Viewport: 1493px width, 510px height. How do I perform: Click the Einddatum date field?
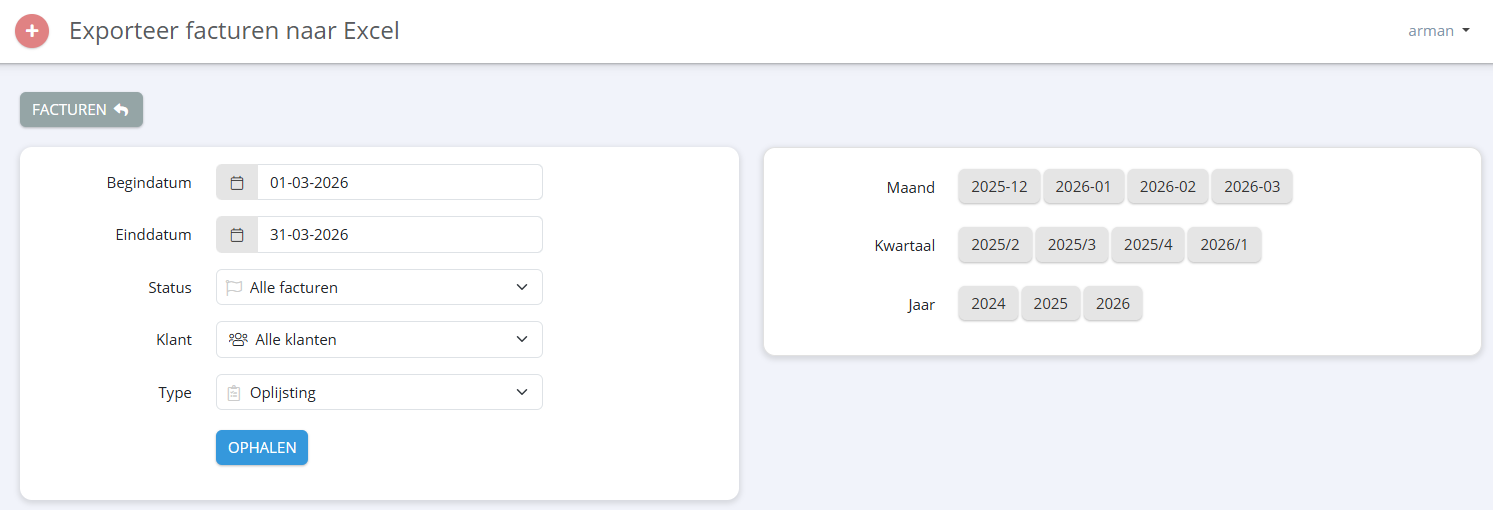(x=399, y=235)
